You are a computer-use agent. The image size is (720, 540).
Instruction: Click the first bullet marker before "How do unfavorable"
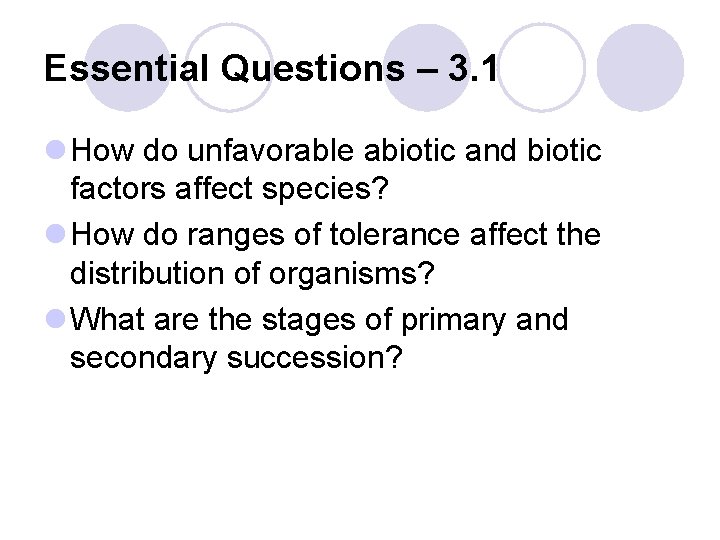tap(56, 151)
